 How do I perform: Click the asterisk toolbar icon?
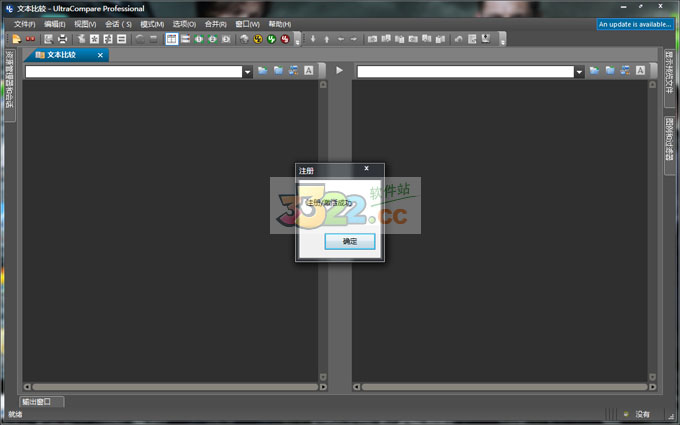(x=94, y=39)
